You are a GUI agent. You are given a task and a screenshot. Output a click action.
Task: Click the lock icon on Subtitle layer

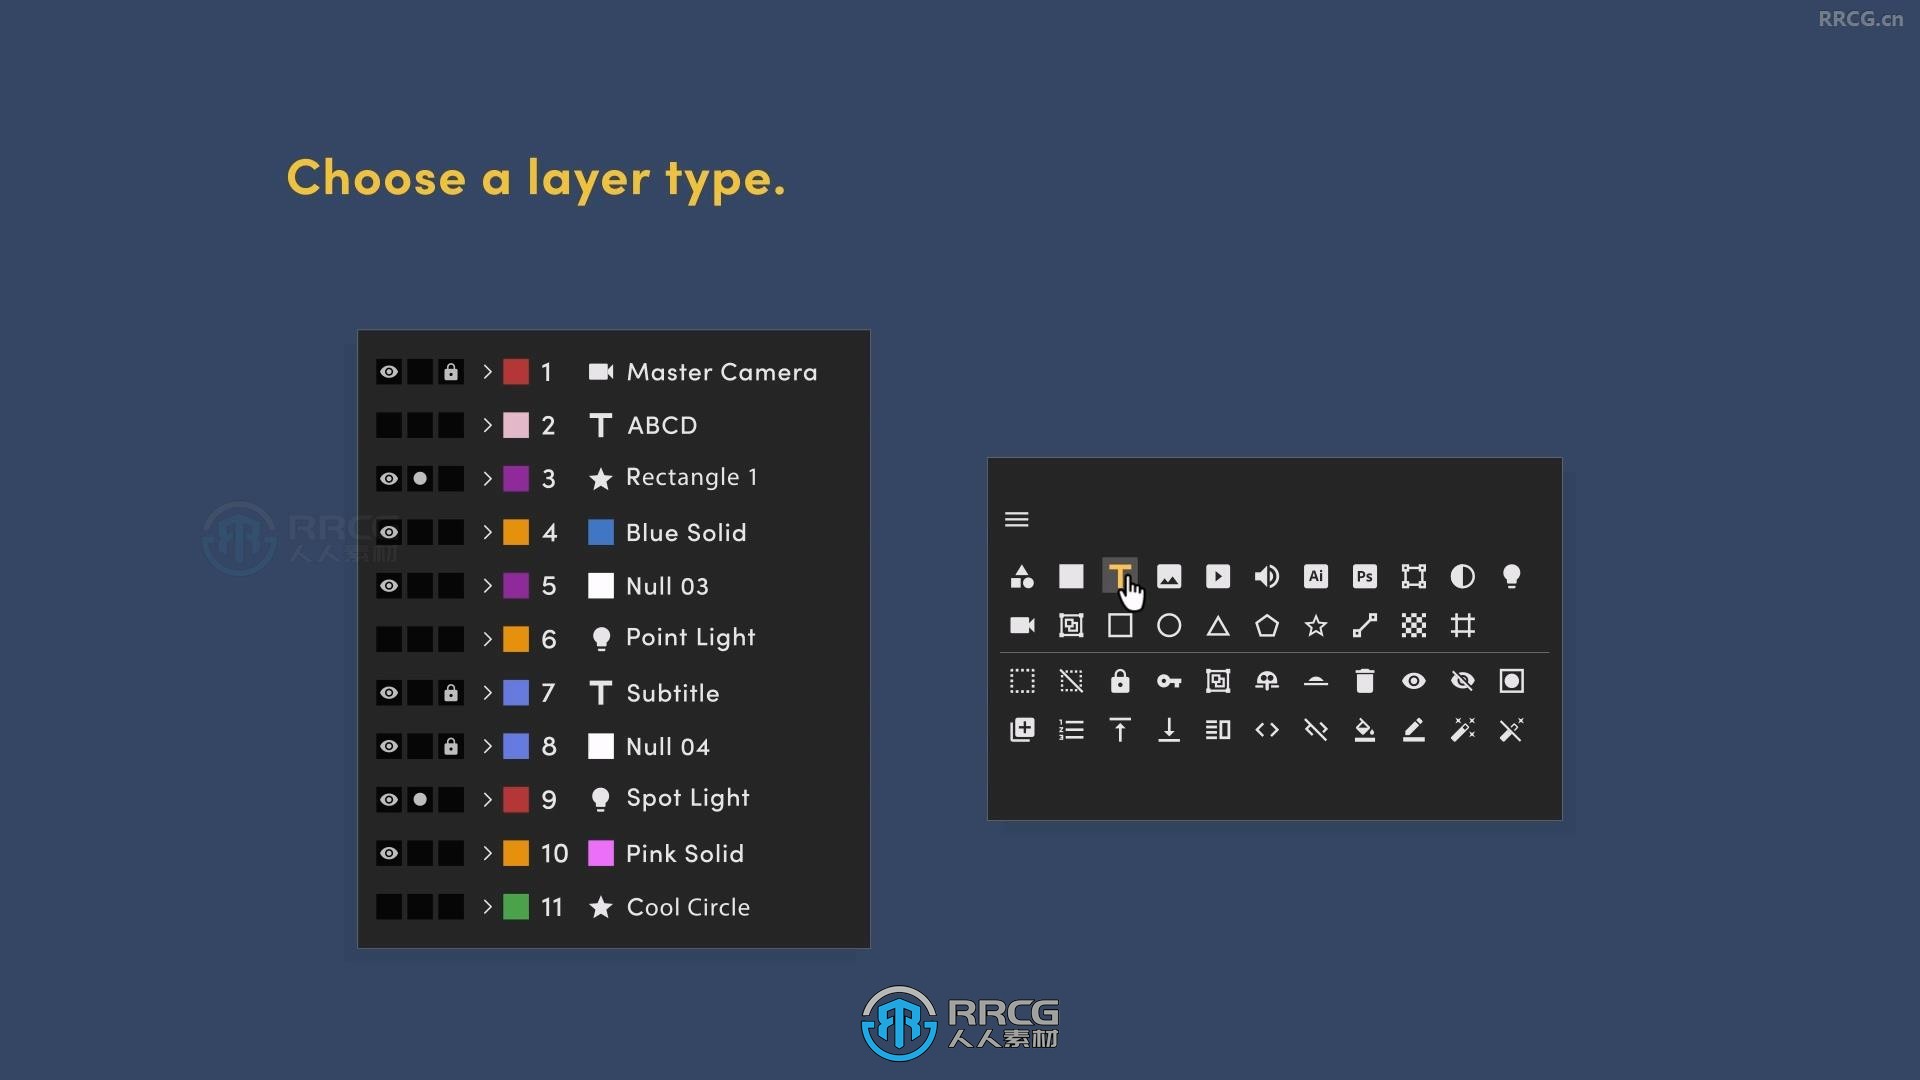point(450,692)
